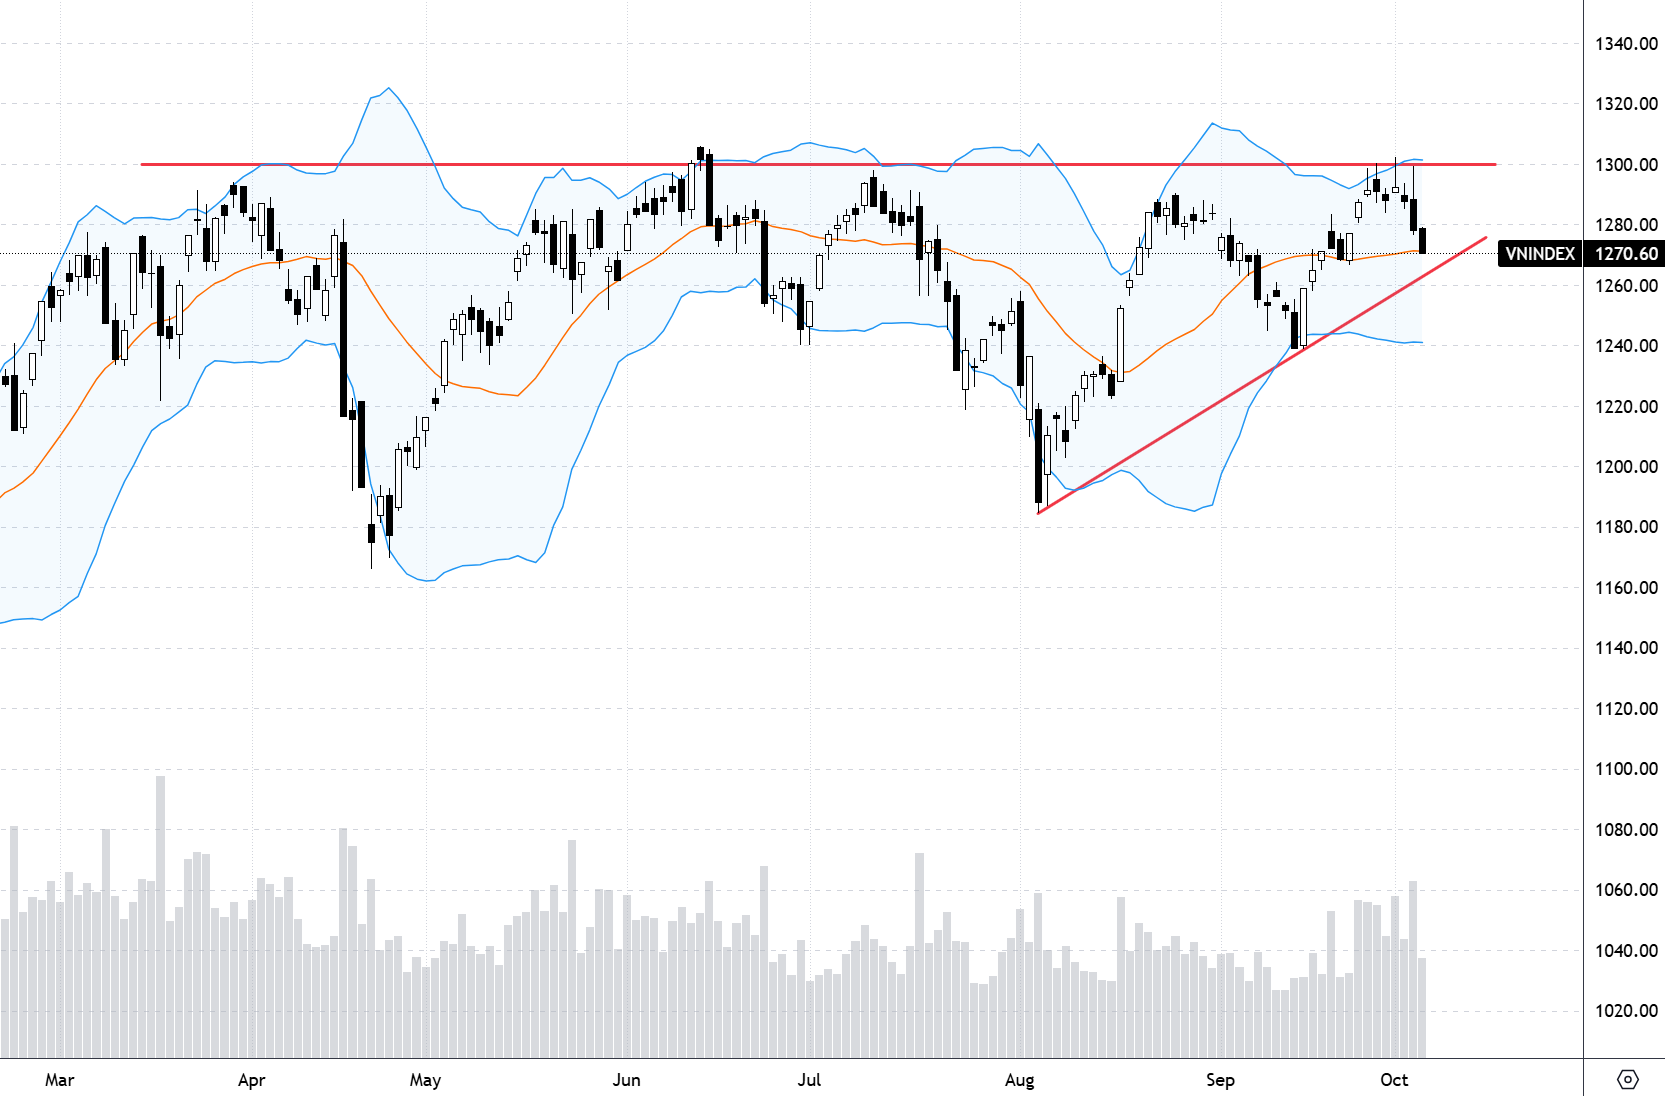
Task: Click the VNINDEX symbol label
Action: tap(1539, 254)
